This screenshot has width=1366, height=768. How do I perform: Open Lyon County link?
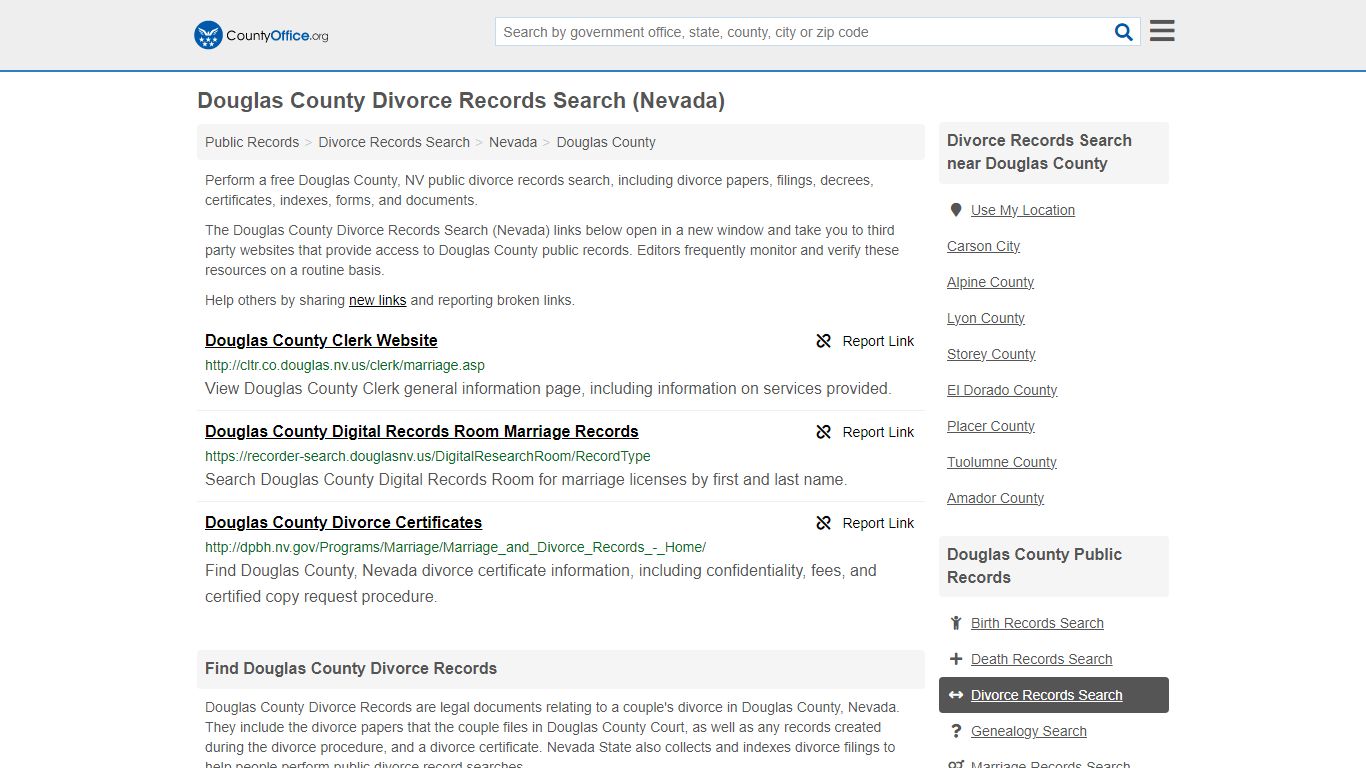point(986,318)
